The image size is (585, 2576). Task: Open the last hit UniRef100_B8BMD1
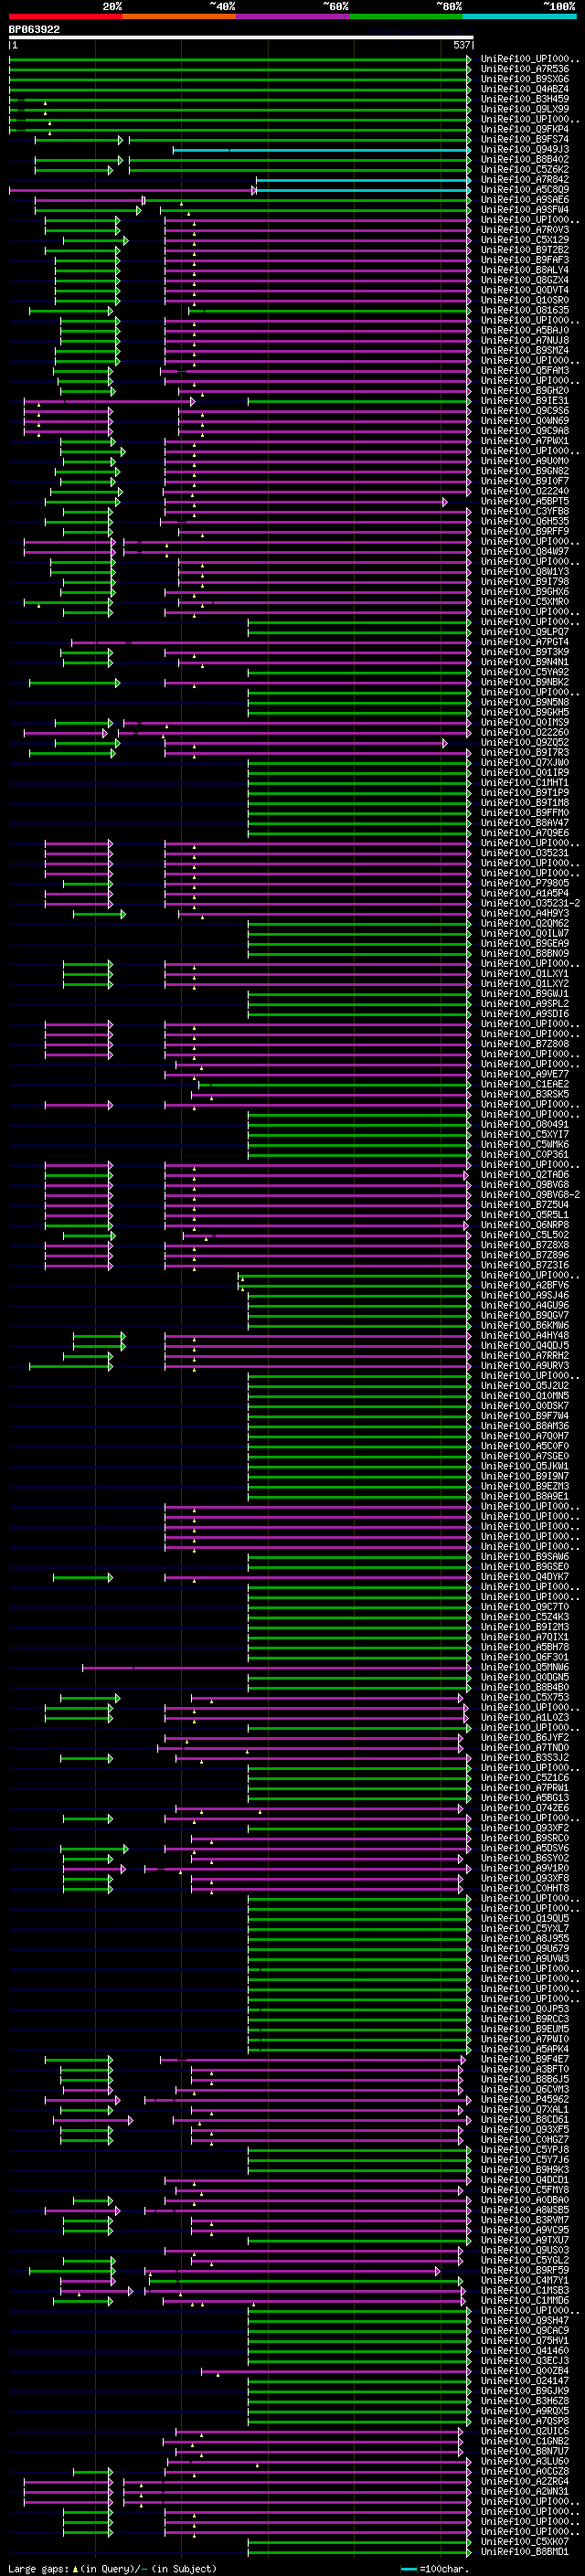click(525, 2551)
